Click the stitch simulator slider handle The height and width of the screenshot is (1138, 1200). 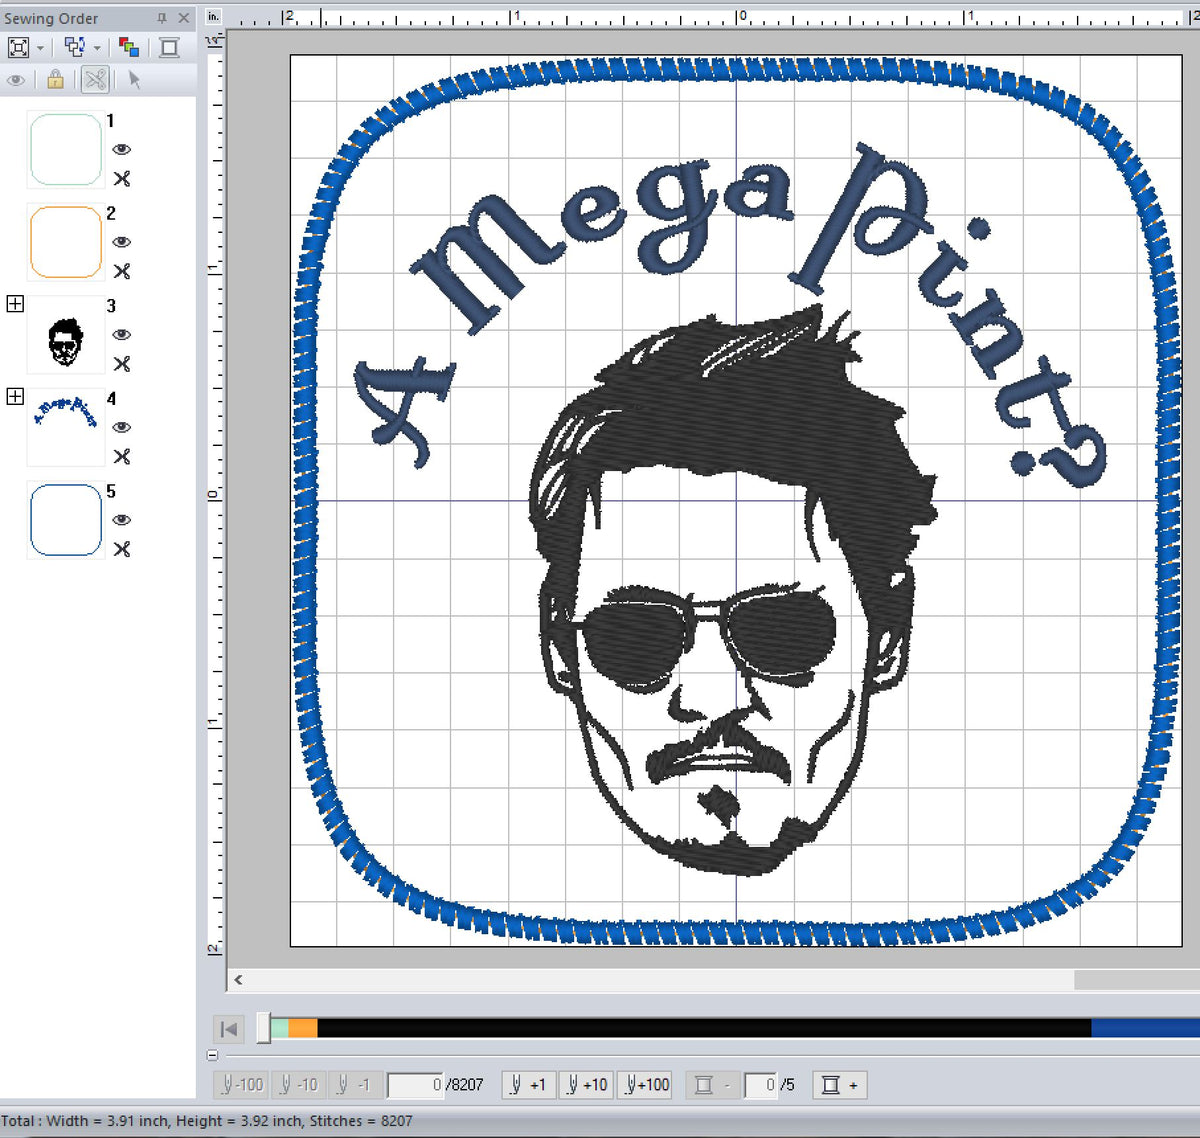[264, 1028]
